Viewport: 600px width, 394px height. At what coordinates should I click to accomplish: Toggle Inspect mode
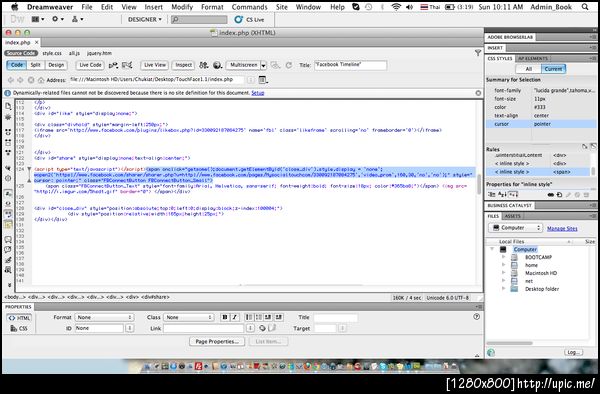point(184,65)
